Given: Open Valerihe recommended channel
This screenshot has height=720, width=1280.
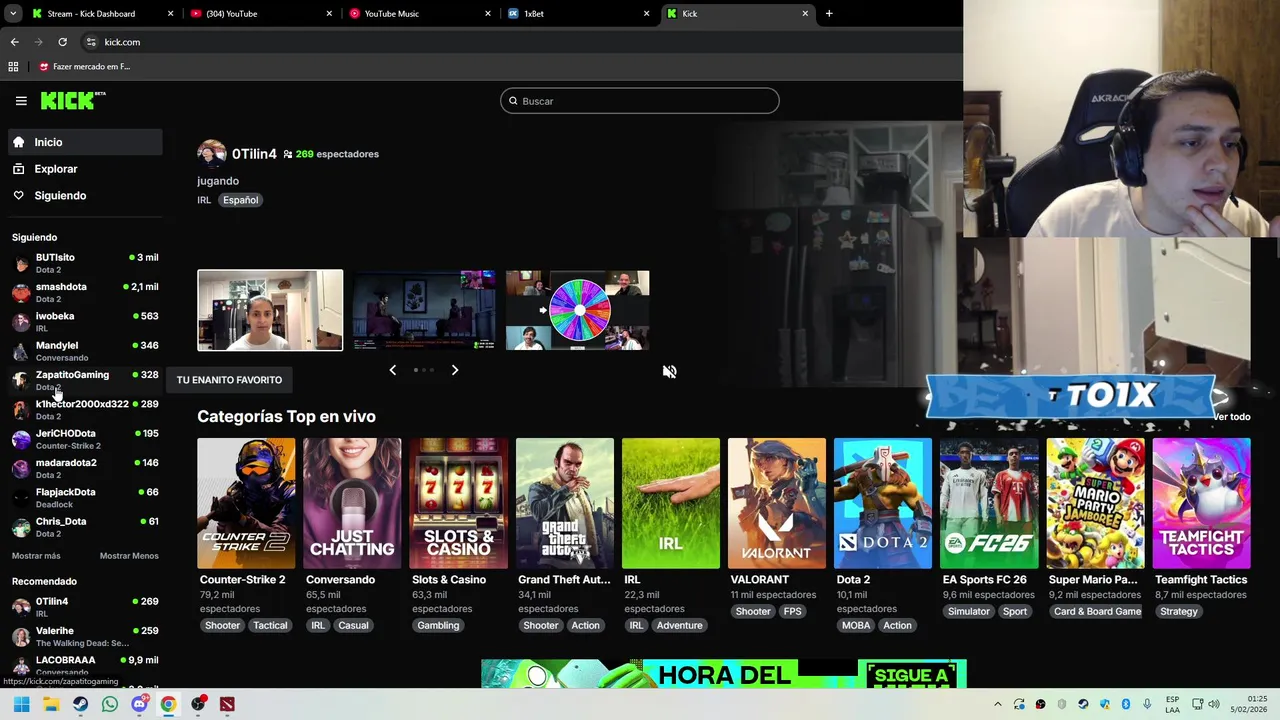Looking at the screenshot, I should click(85, 636).
